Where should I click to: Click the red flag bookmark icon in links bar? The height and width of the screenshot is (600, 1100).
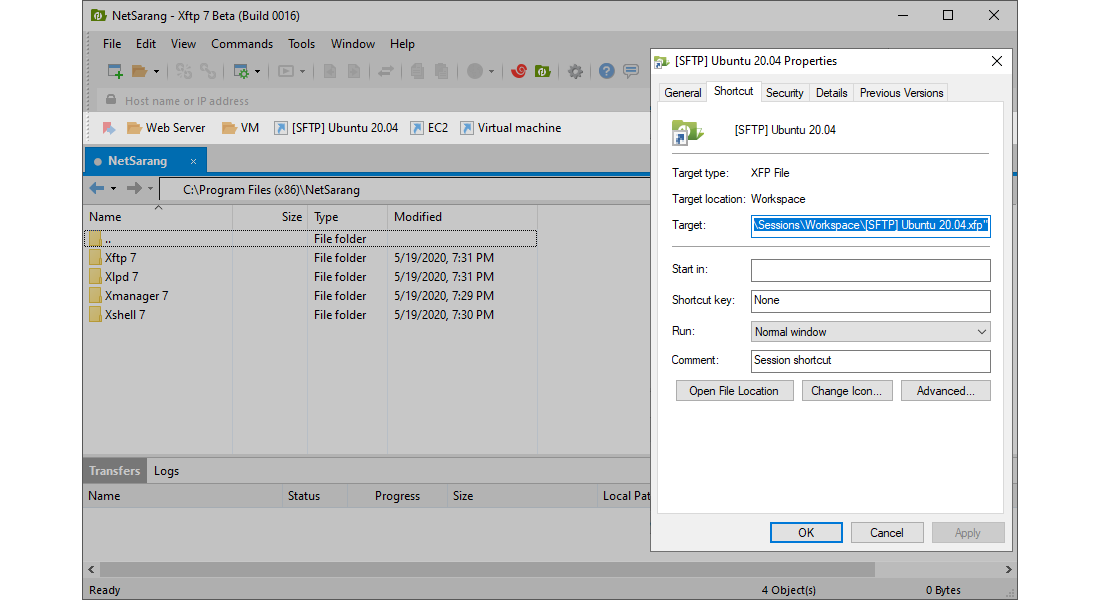[109, 128]
